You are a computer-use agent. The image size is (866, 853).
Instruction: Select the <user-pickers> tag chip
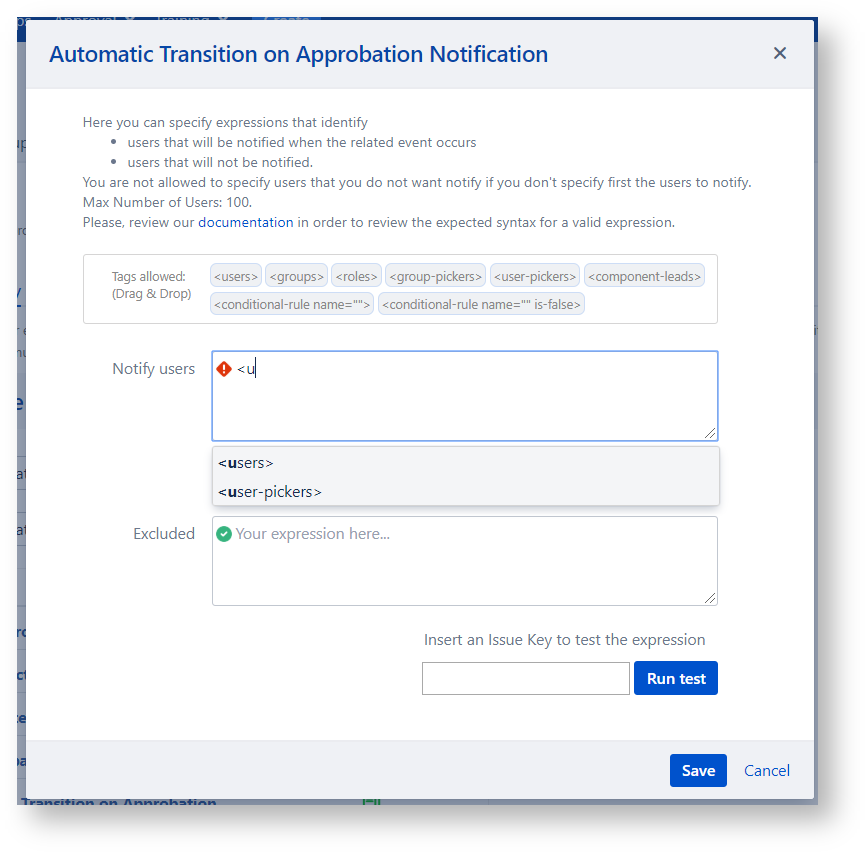pyautogui.click(x=535, y=276)
